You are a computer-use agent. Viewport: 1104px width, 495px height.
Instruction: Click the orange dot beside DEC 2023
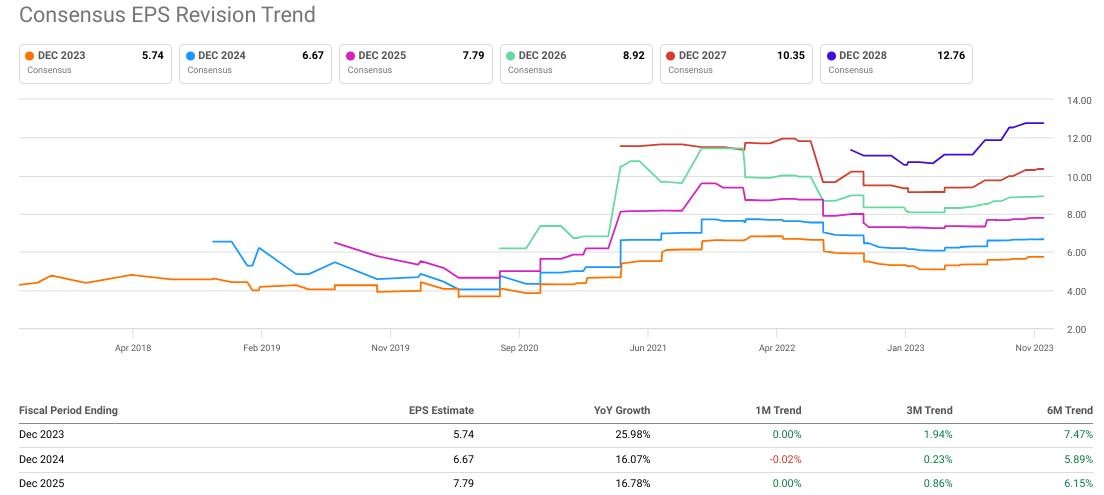pos(30,56)
